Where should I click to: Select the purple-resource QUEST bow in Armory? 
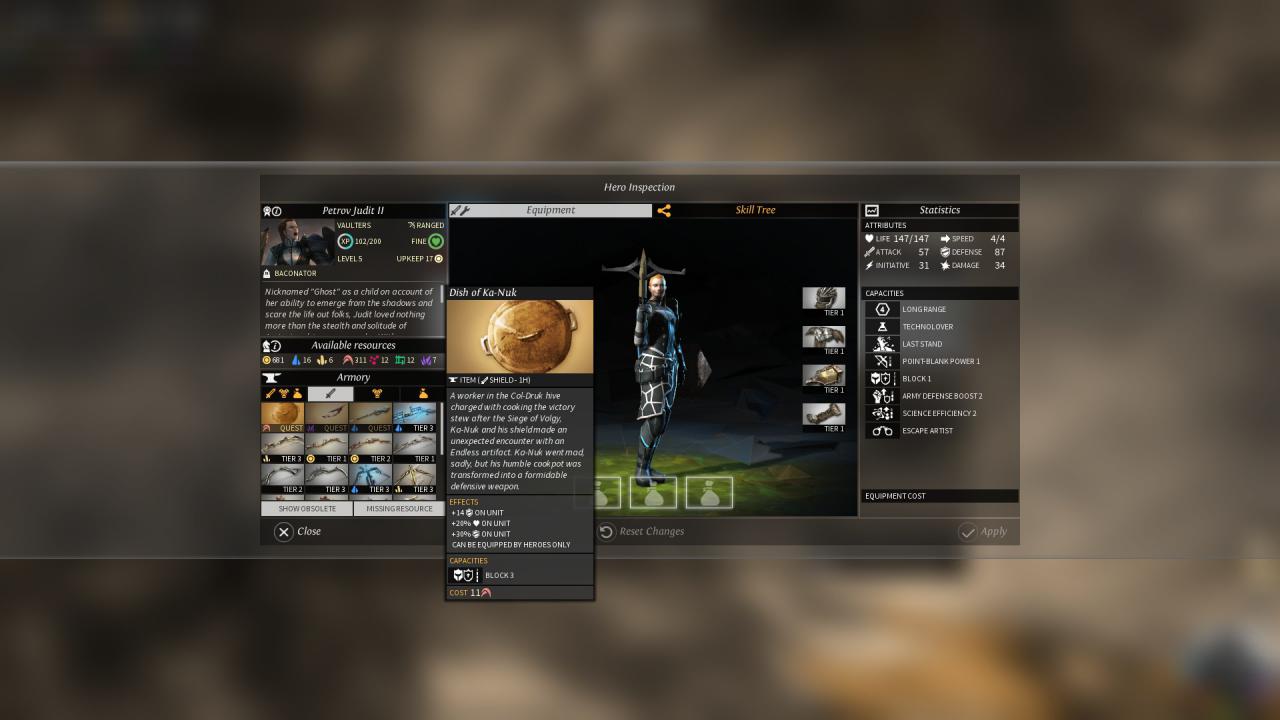tap(326, 417)
